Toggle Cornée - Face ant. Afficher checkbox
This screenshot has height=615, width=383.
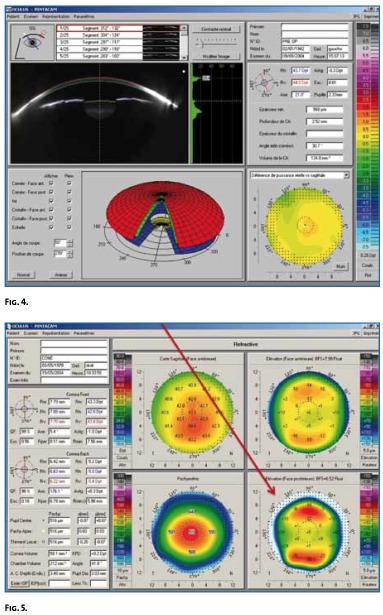(51, 183)
